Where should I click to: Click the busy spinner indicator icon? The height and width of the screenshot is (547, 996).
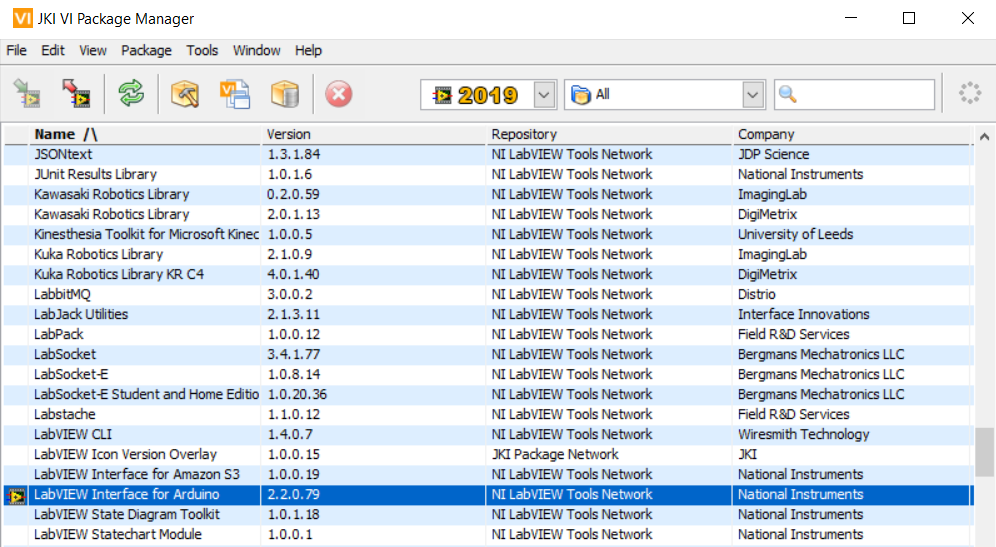(970, 93)
